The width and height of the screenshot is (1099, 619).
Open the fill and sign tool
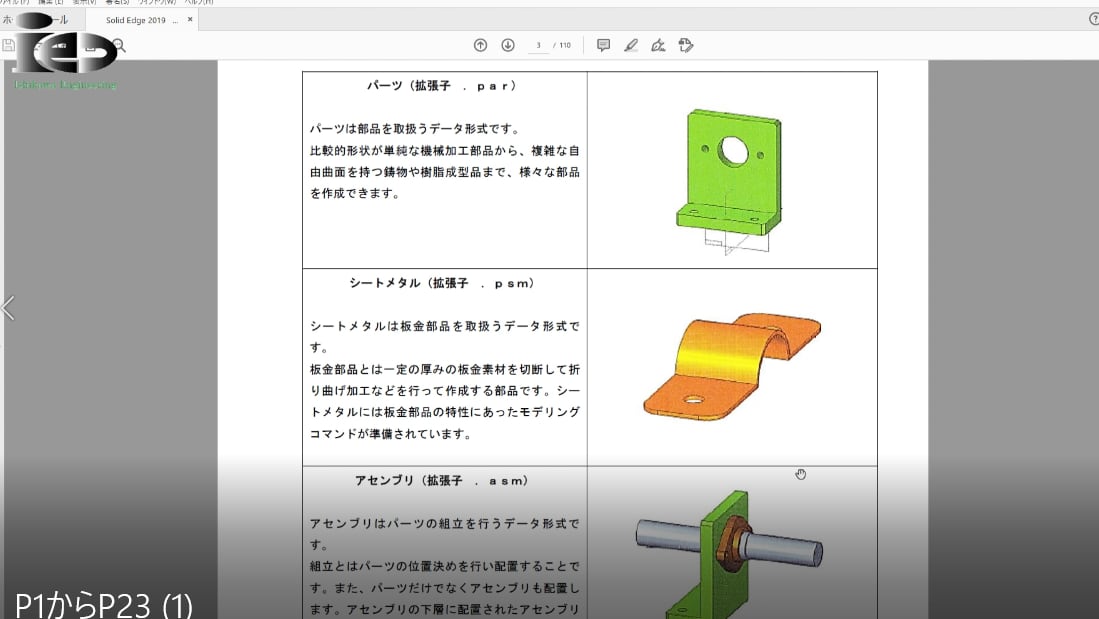(x=658, y=45)
